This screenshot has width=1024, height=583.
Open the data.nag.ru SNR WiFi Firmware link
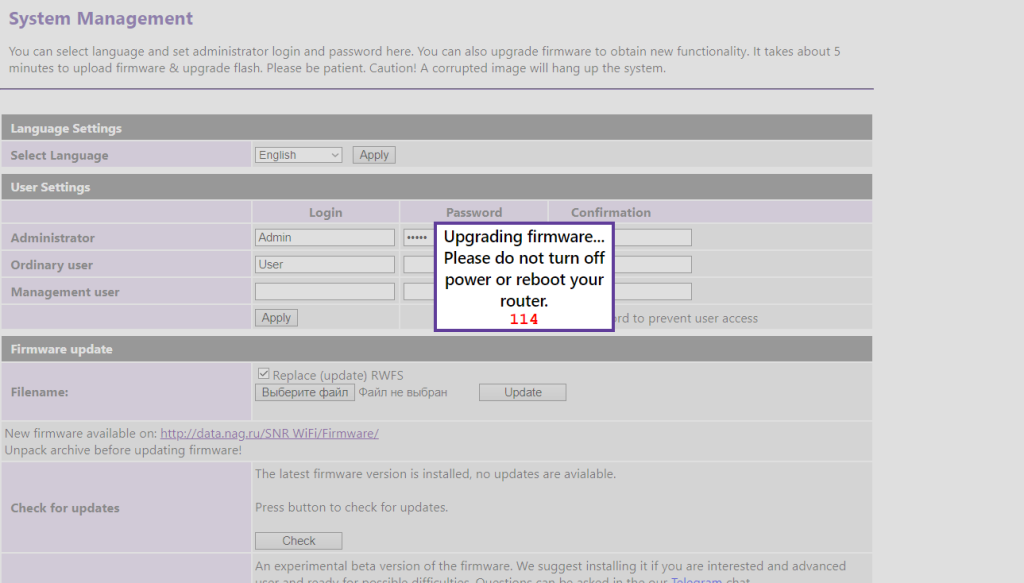[x=270, y=433]
